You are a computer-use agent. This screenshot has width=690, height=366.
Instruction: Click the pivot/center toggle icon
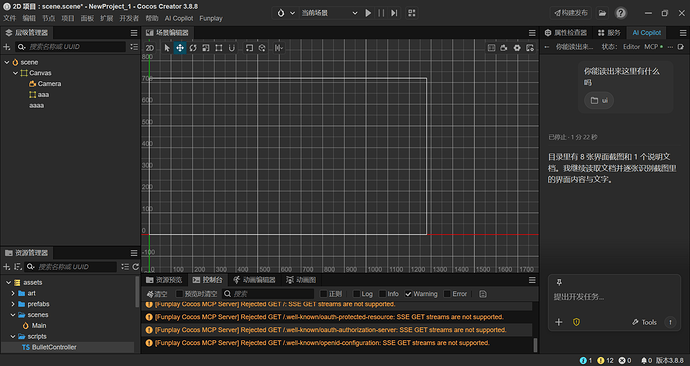[249, 48]
